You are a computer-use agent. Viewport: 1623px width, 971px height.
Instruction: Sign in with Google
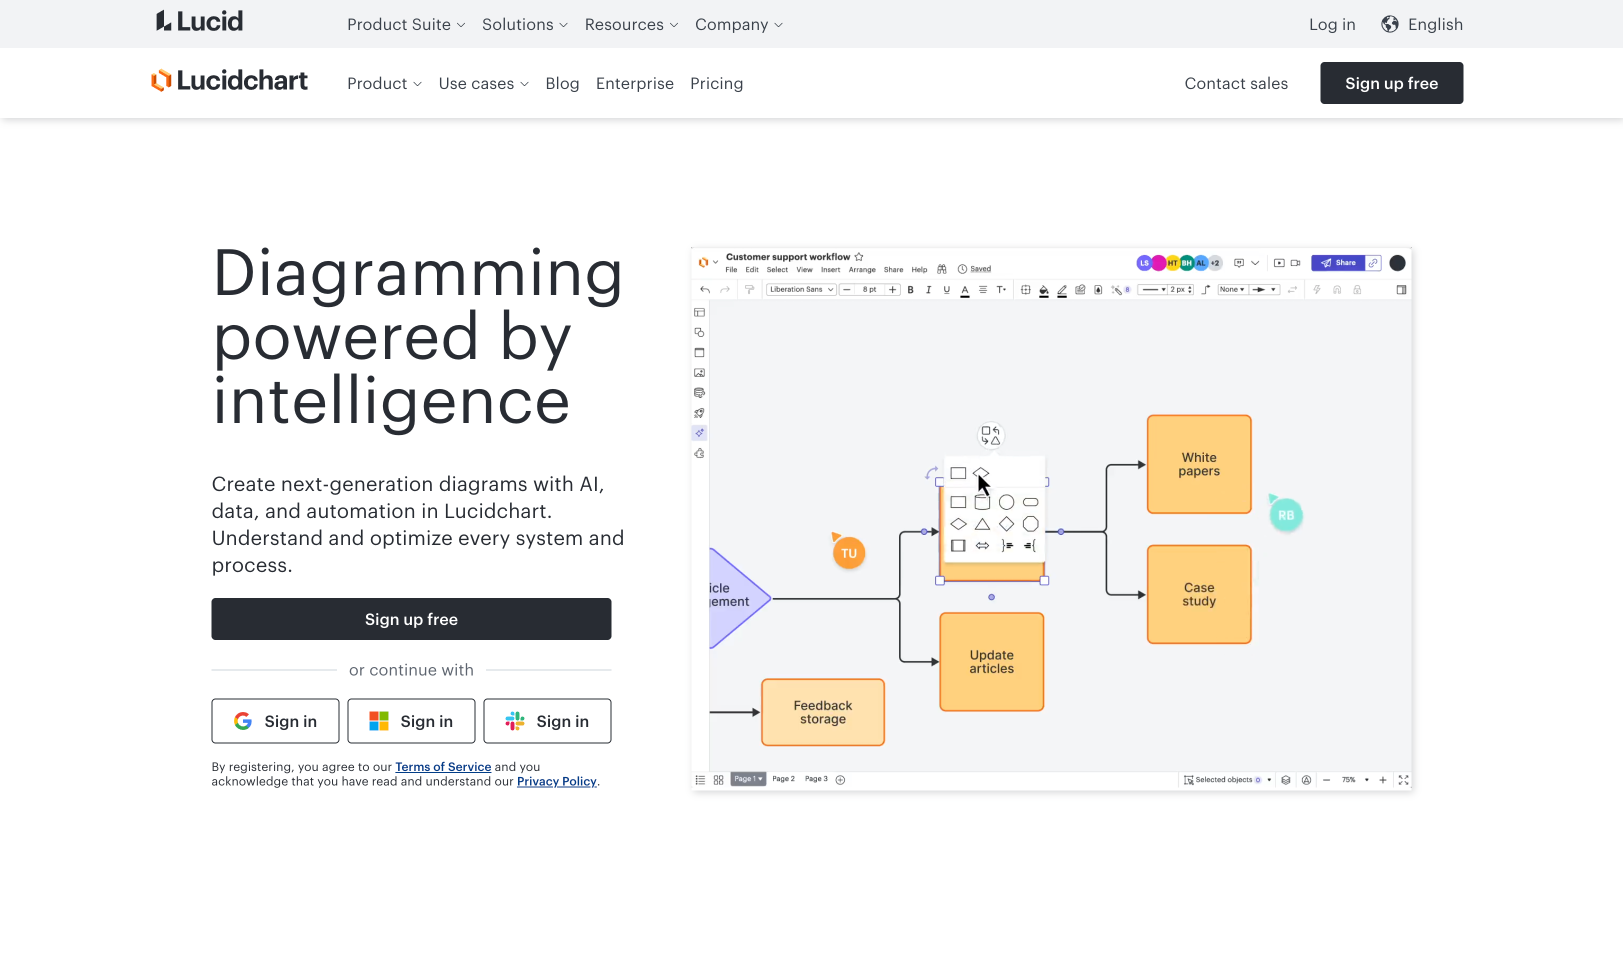(x=275, y=721)
